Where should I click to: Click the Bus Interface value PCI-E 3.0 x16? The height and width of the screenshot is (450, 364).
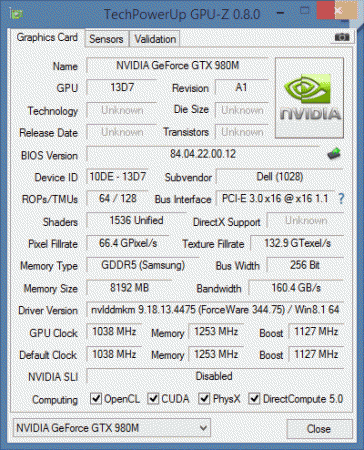pyautogui.click(x=275, y=199)
